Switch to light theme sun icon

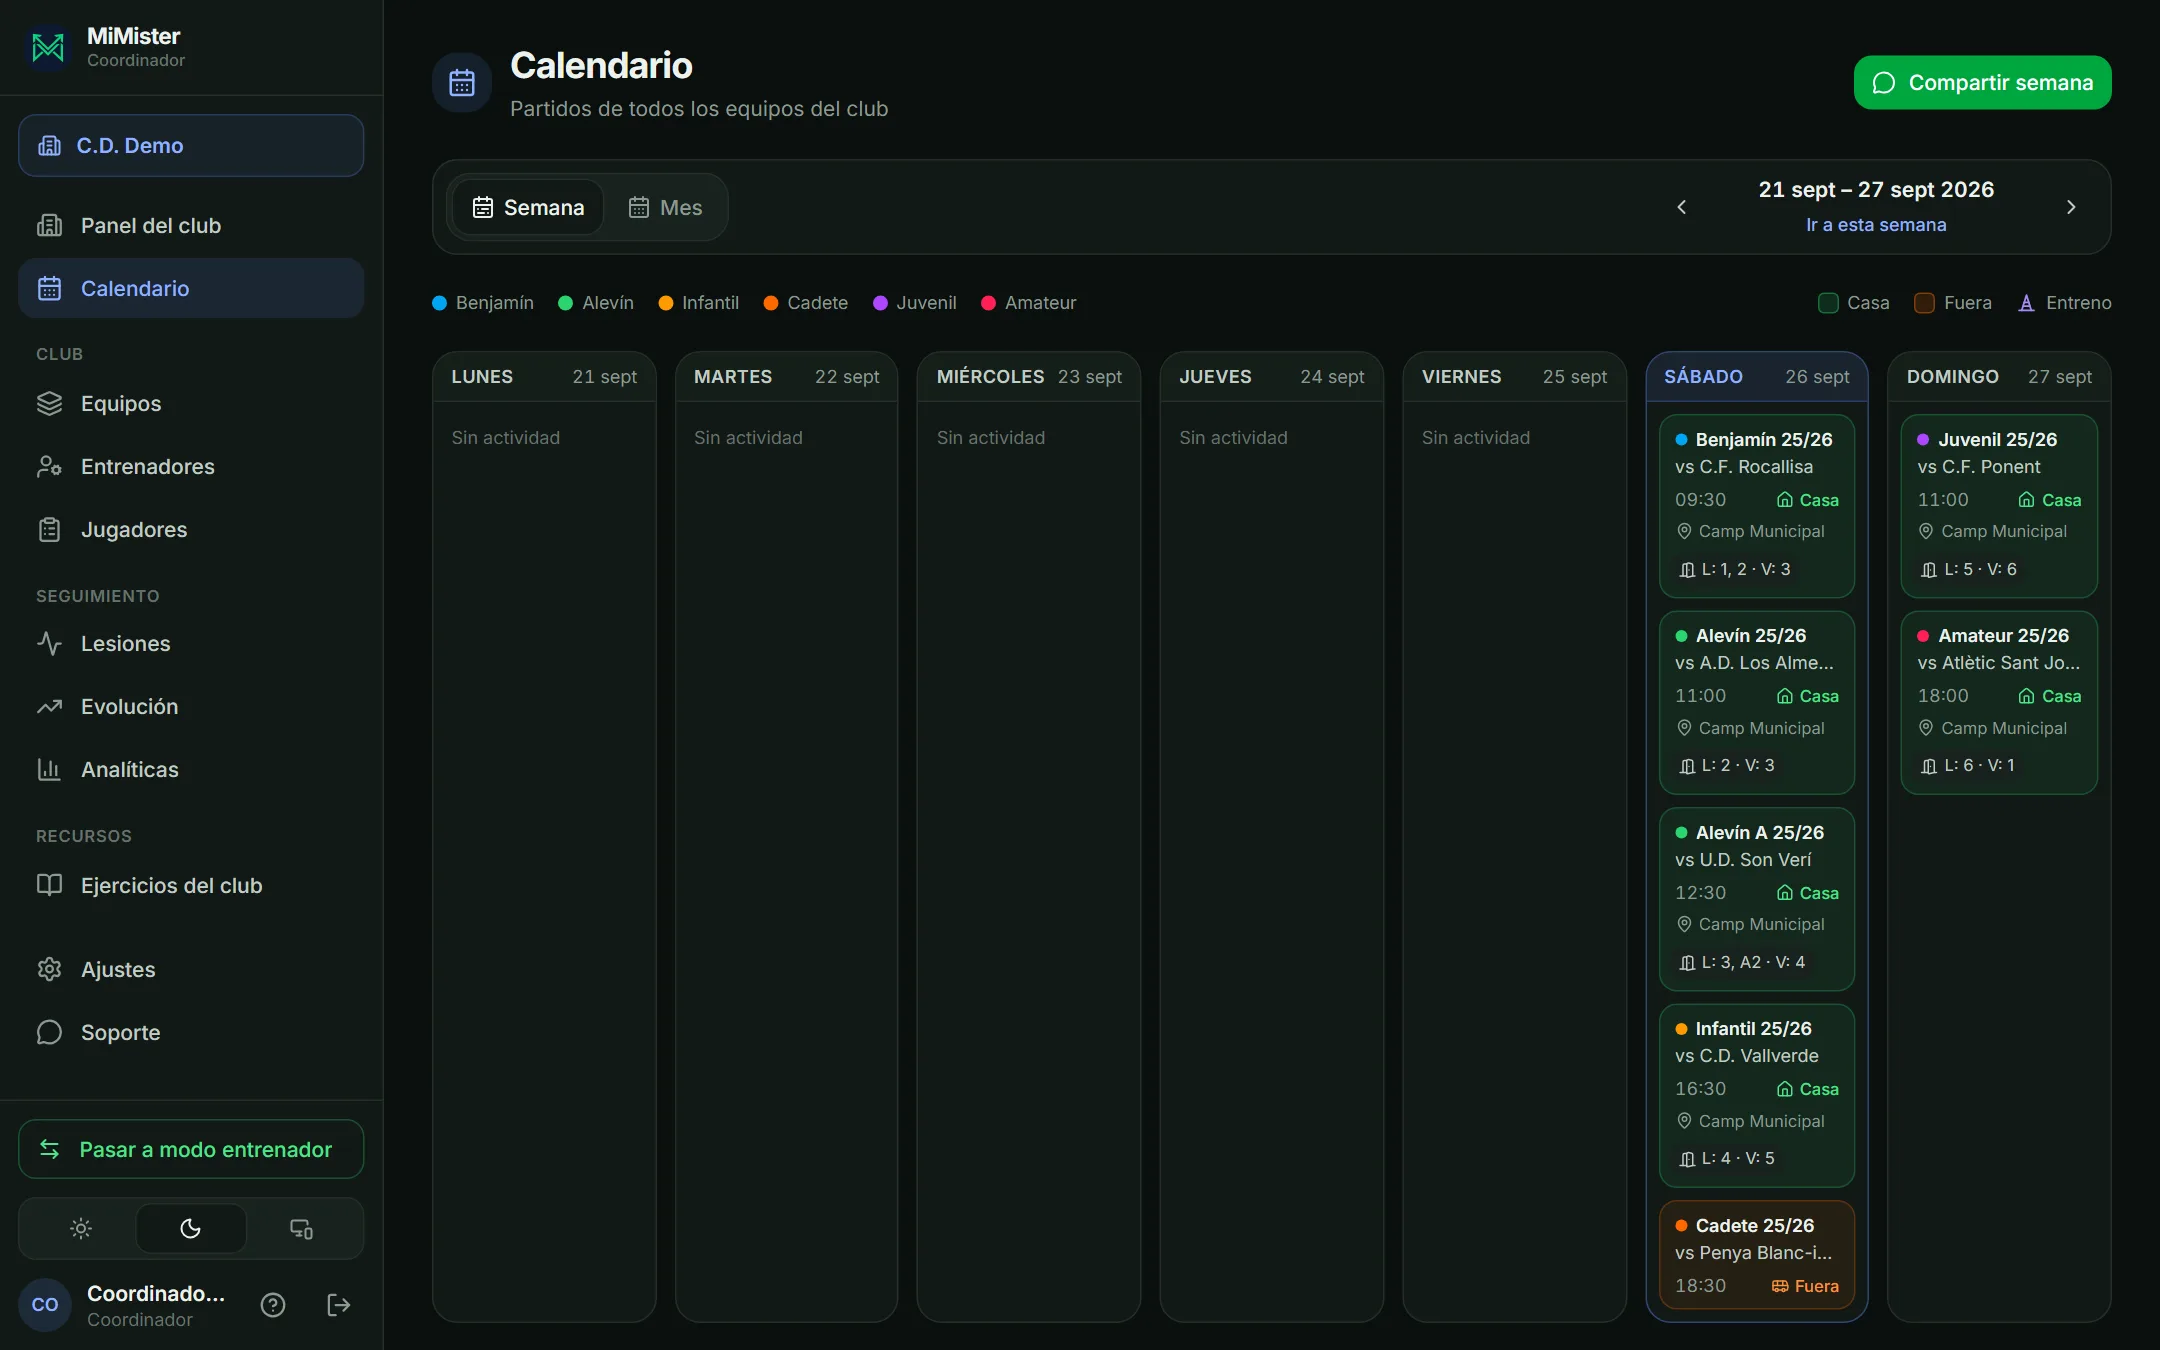81,1229
